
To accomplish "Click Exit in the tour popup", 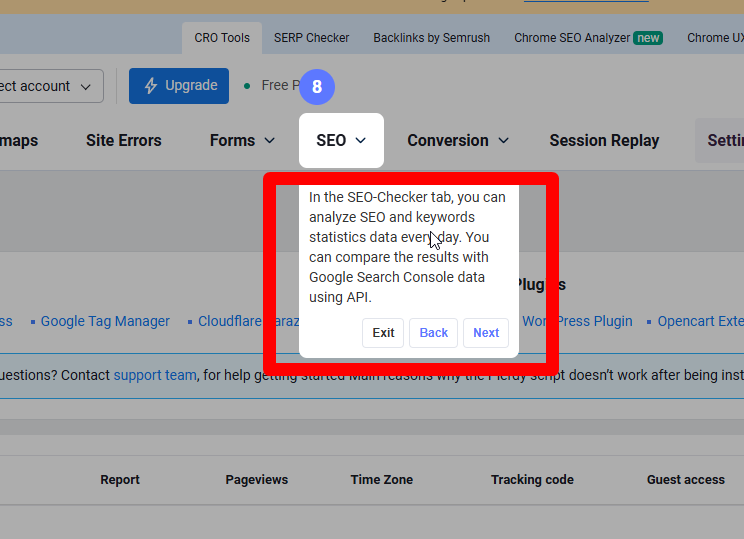I will (x=383, y=333).
